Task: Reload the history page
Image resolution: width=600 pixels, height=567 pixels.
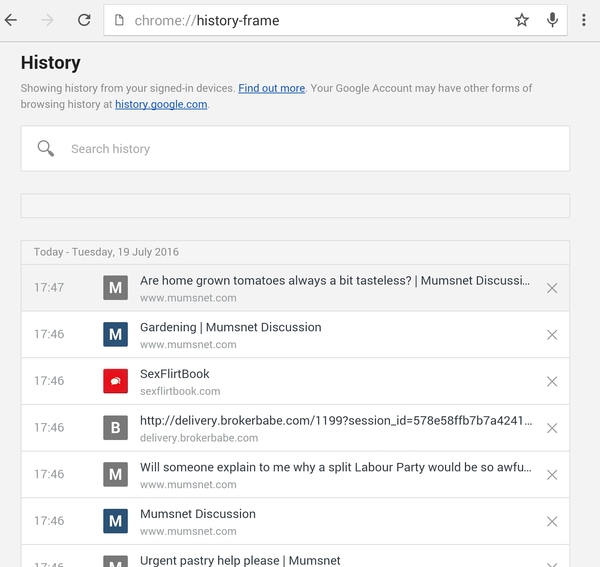Action: click(84, 20)
